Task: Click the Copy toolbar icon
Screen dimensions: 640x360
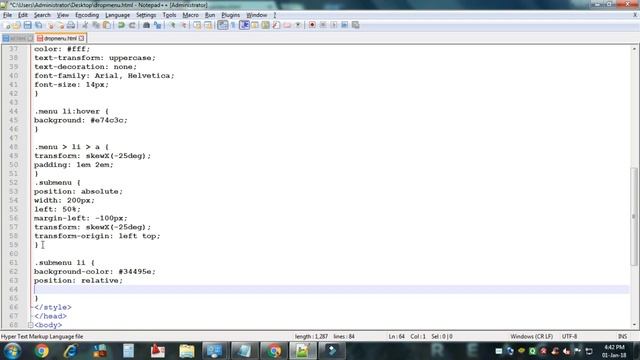Action: (96, 25)
